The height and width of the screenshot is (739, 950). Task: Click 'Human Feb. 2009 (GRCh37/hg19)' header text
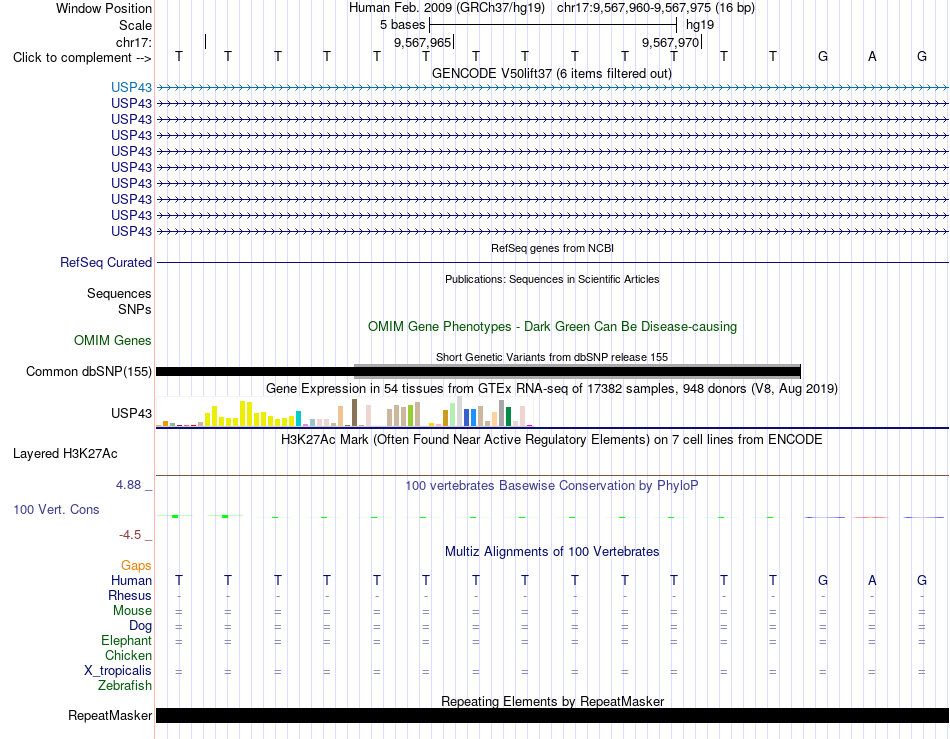(x=447, y=8)
